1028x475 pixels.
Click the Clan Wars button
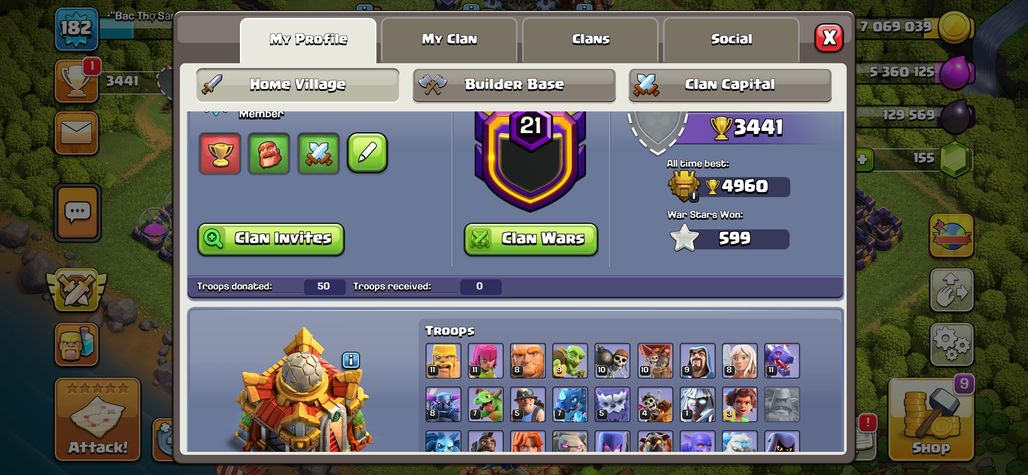click(x=531, y=239)
